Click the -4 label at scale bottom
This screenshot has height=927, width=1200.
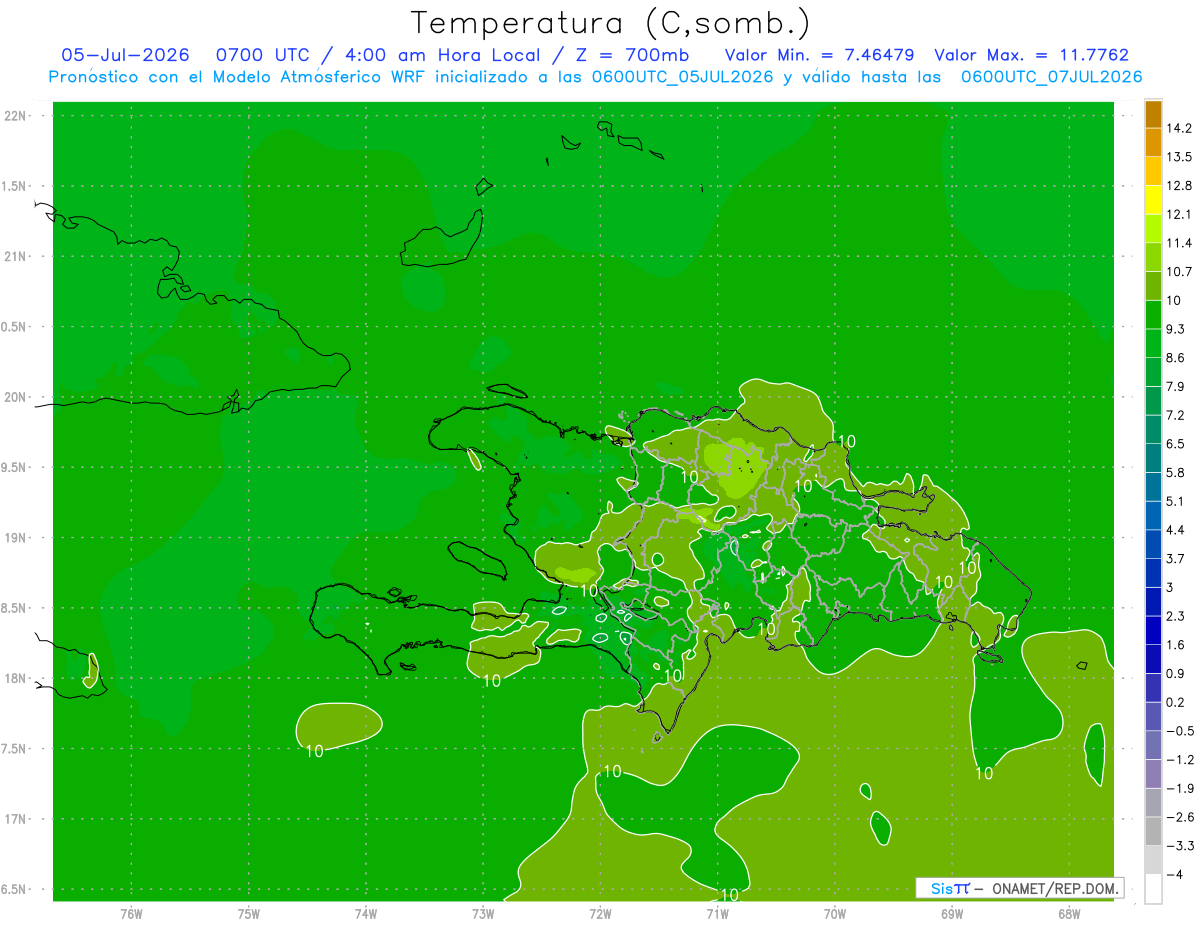point(1174,874)
